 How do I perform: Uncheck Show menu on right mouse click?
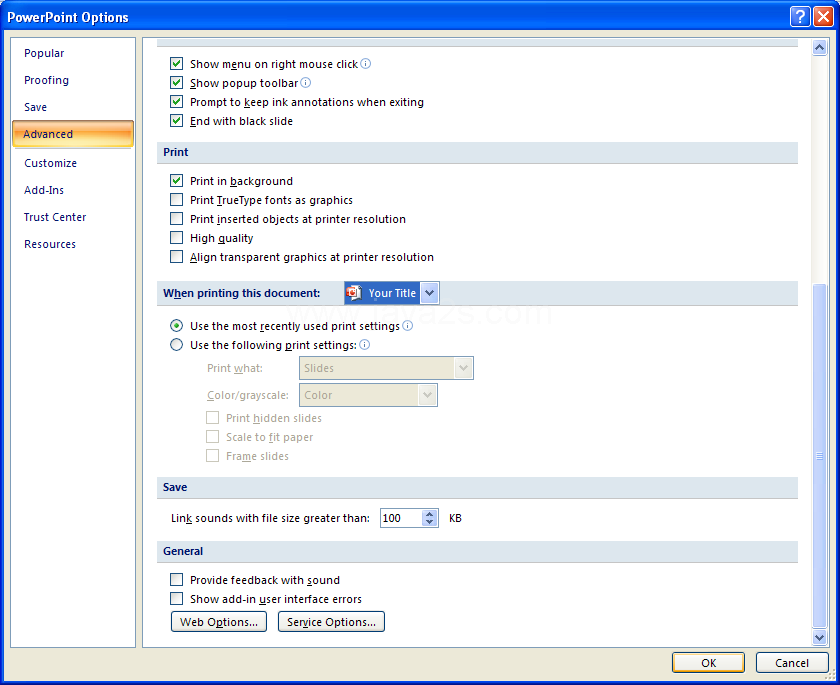tap(176, 64)
